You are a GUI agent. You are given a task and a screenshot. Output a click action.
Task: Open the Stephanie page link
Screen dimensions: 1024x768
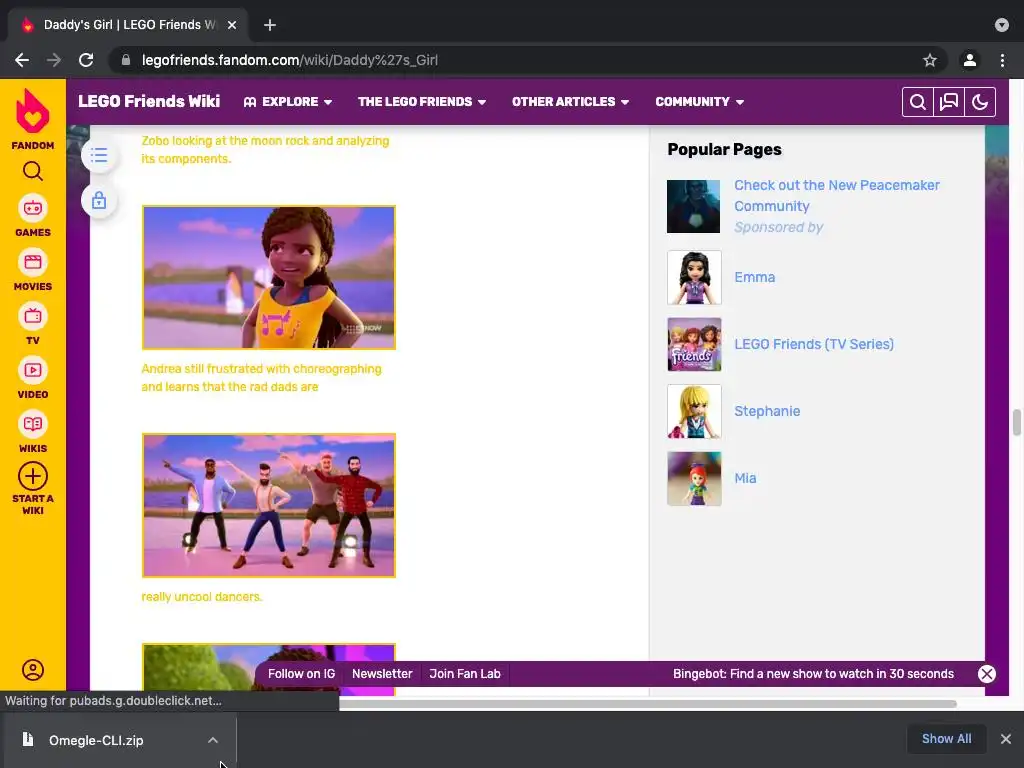tap(767, 411)
